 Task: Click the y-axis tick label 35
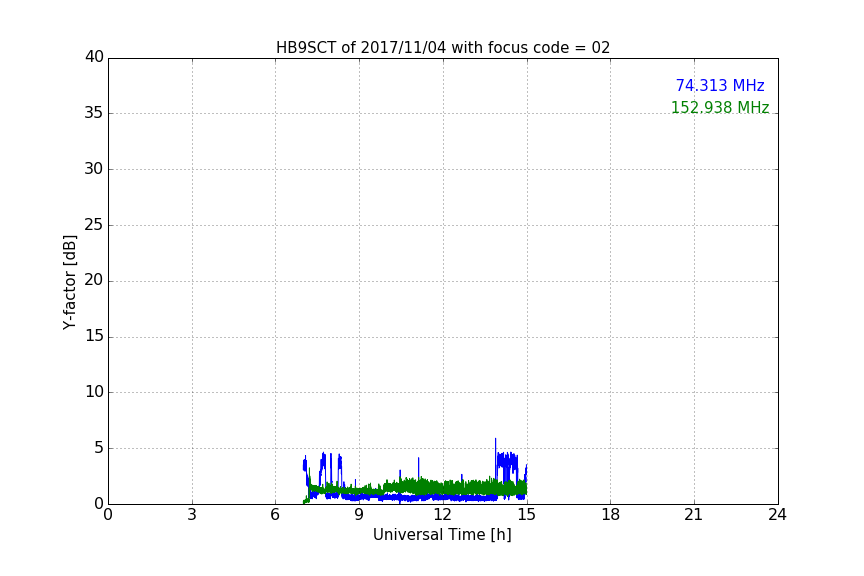point(94,113)
